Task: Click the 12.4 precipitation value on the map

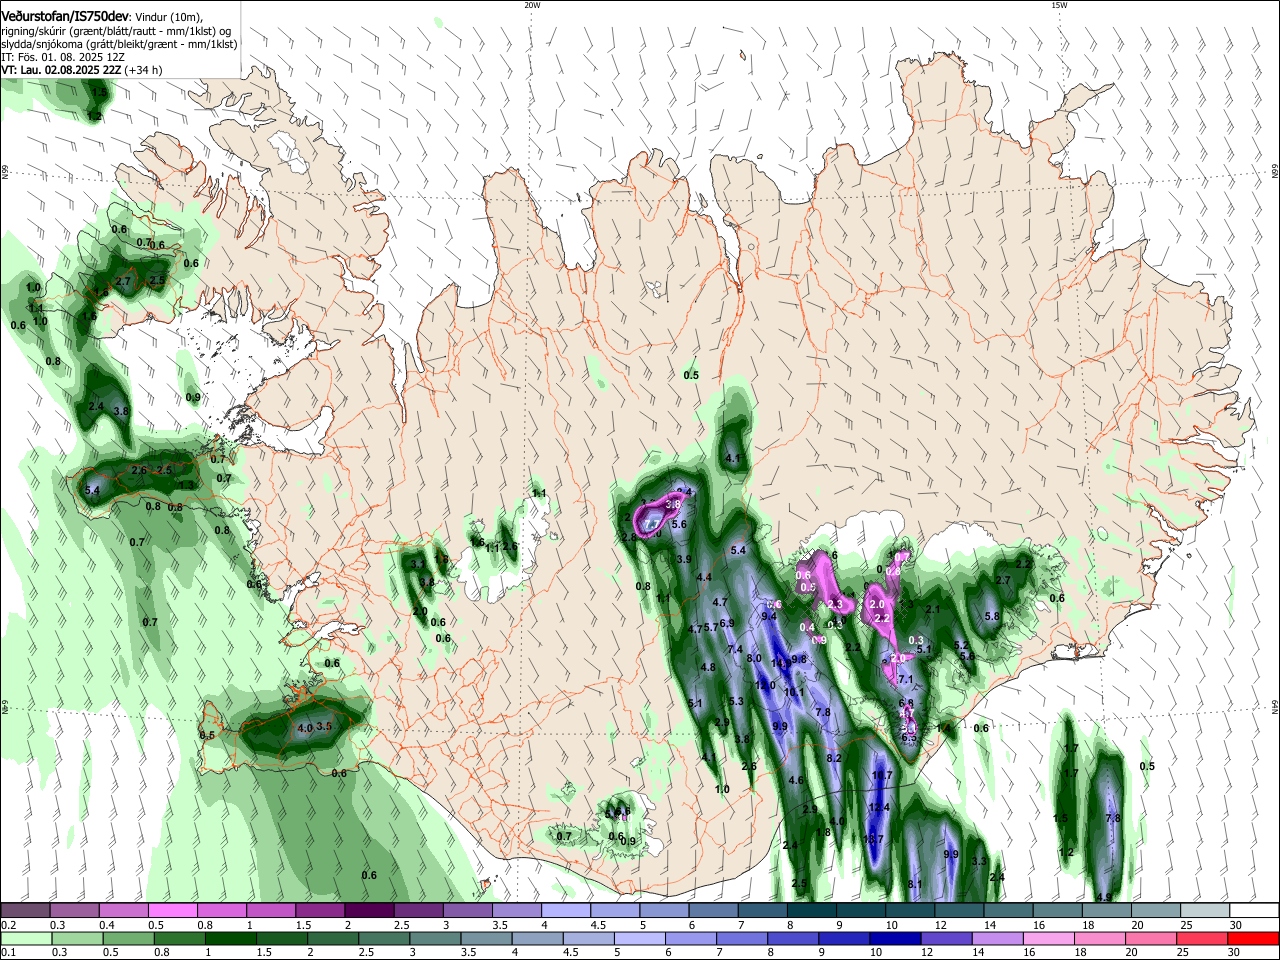Action: point(878,808)
